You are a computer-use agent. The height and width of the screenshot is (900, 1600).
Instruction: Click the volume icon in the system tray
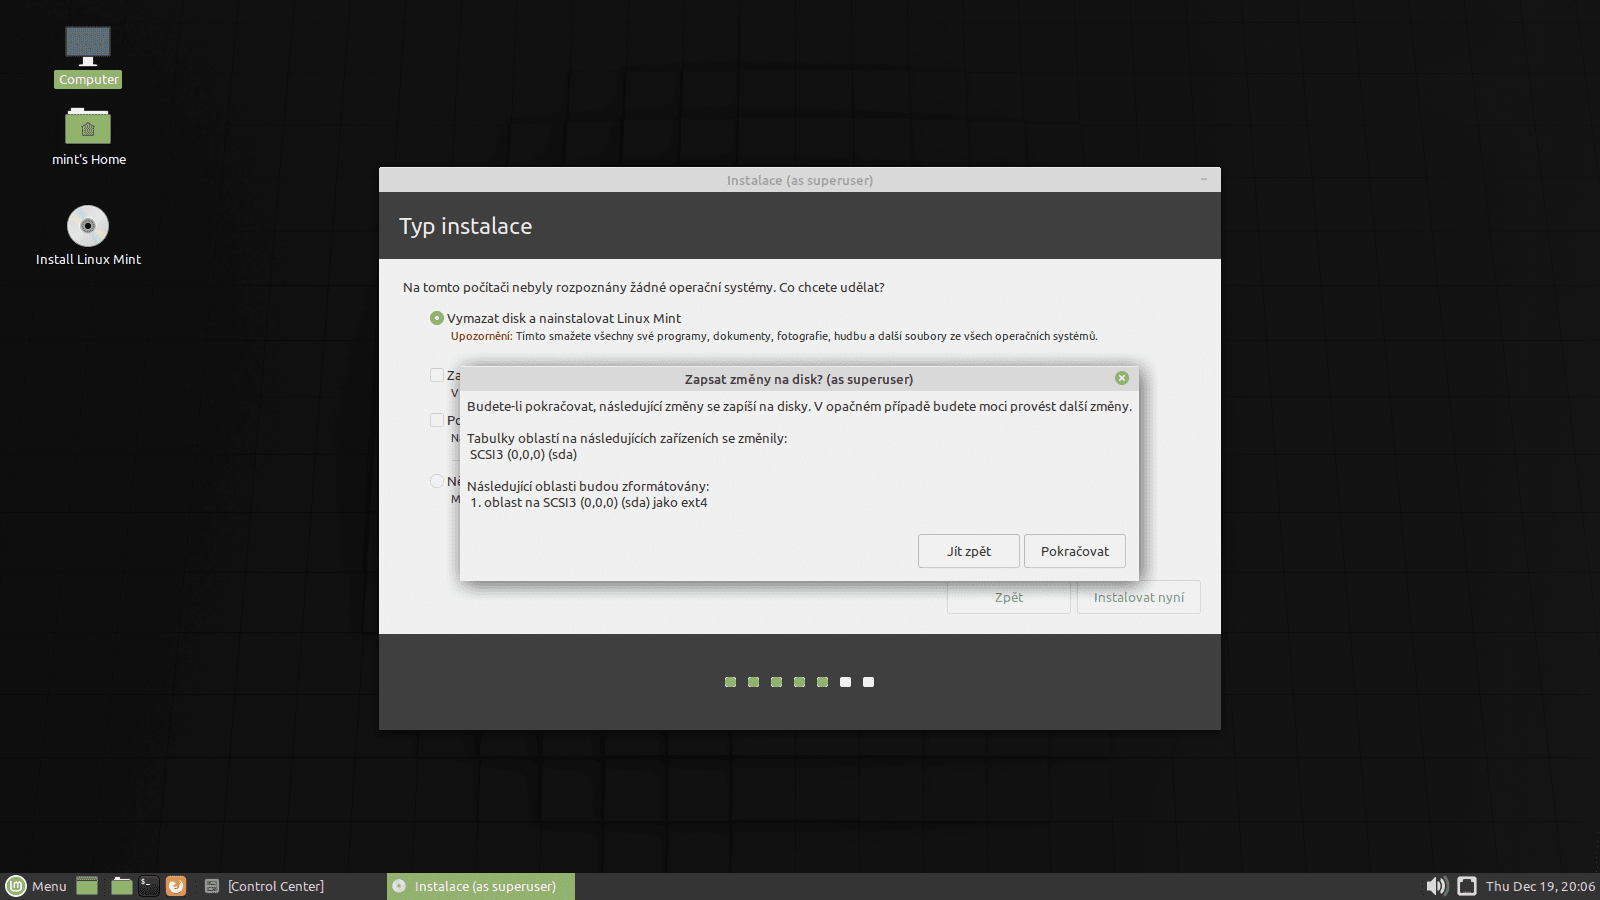[1437, 886]
